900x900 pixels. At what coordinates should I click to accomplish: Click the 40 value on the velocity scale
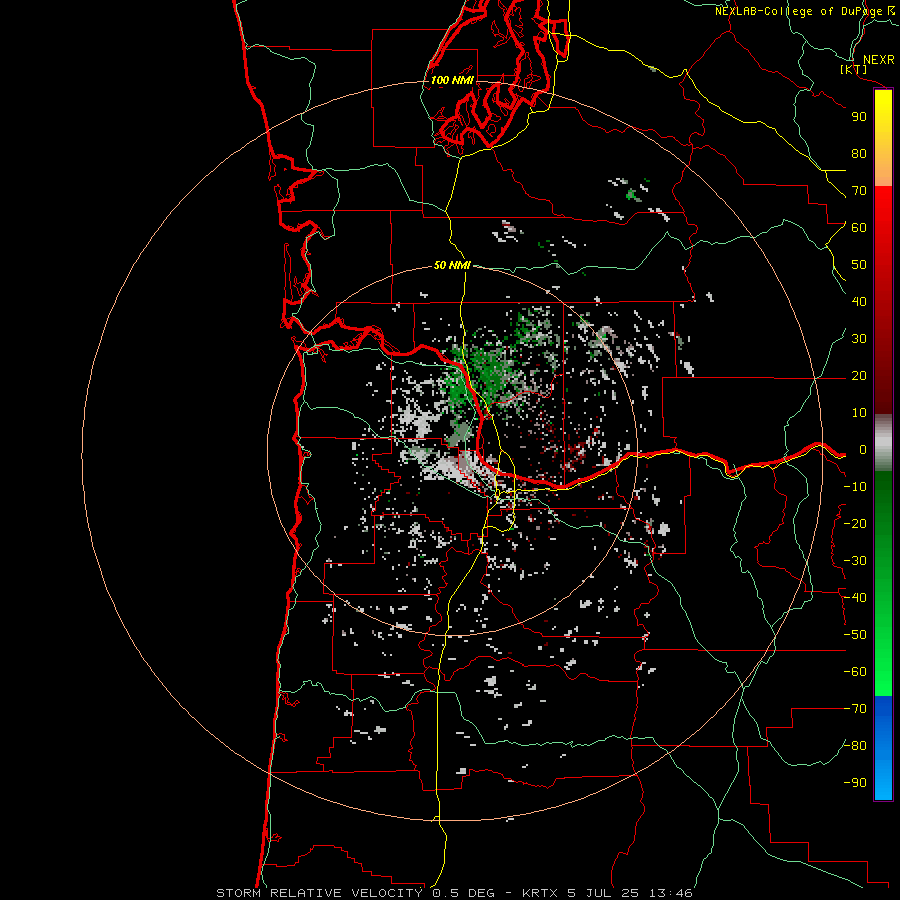[859, 302]
